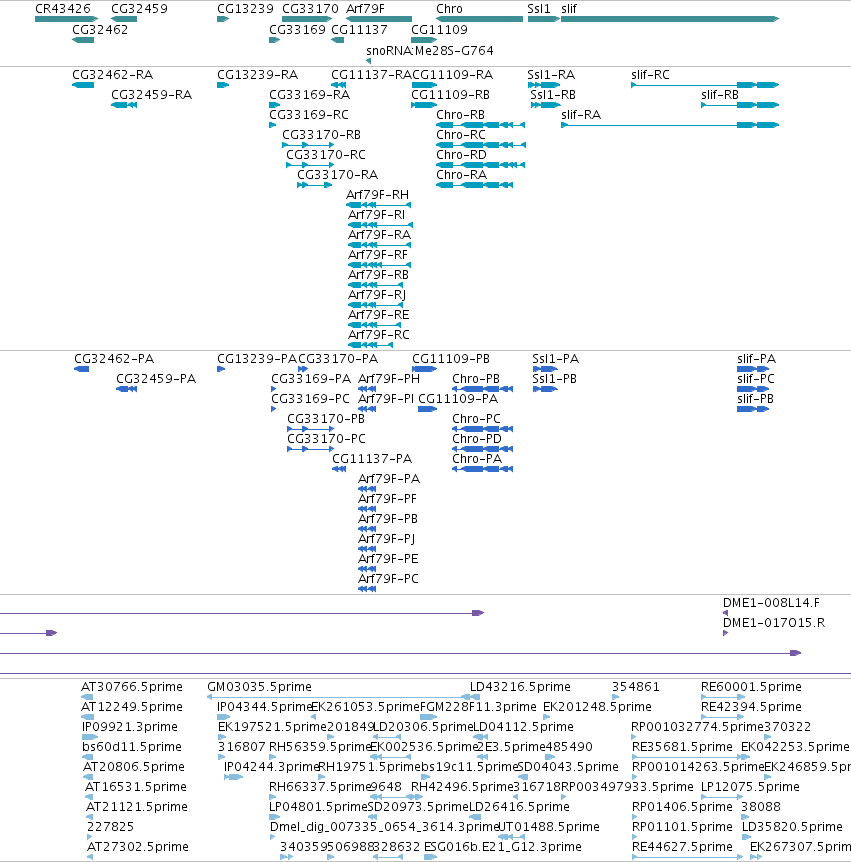The width and height of the screenshot is (851, 862).
Task: Select the CR43426 gene label
Action: (x=63, y=9)
